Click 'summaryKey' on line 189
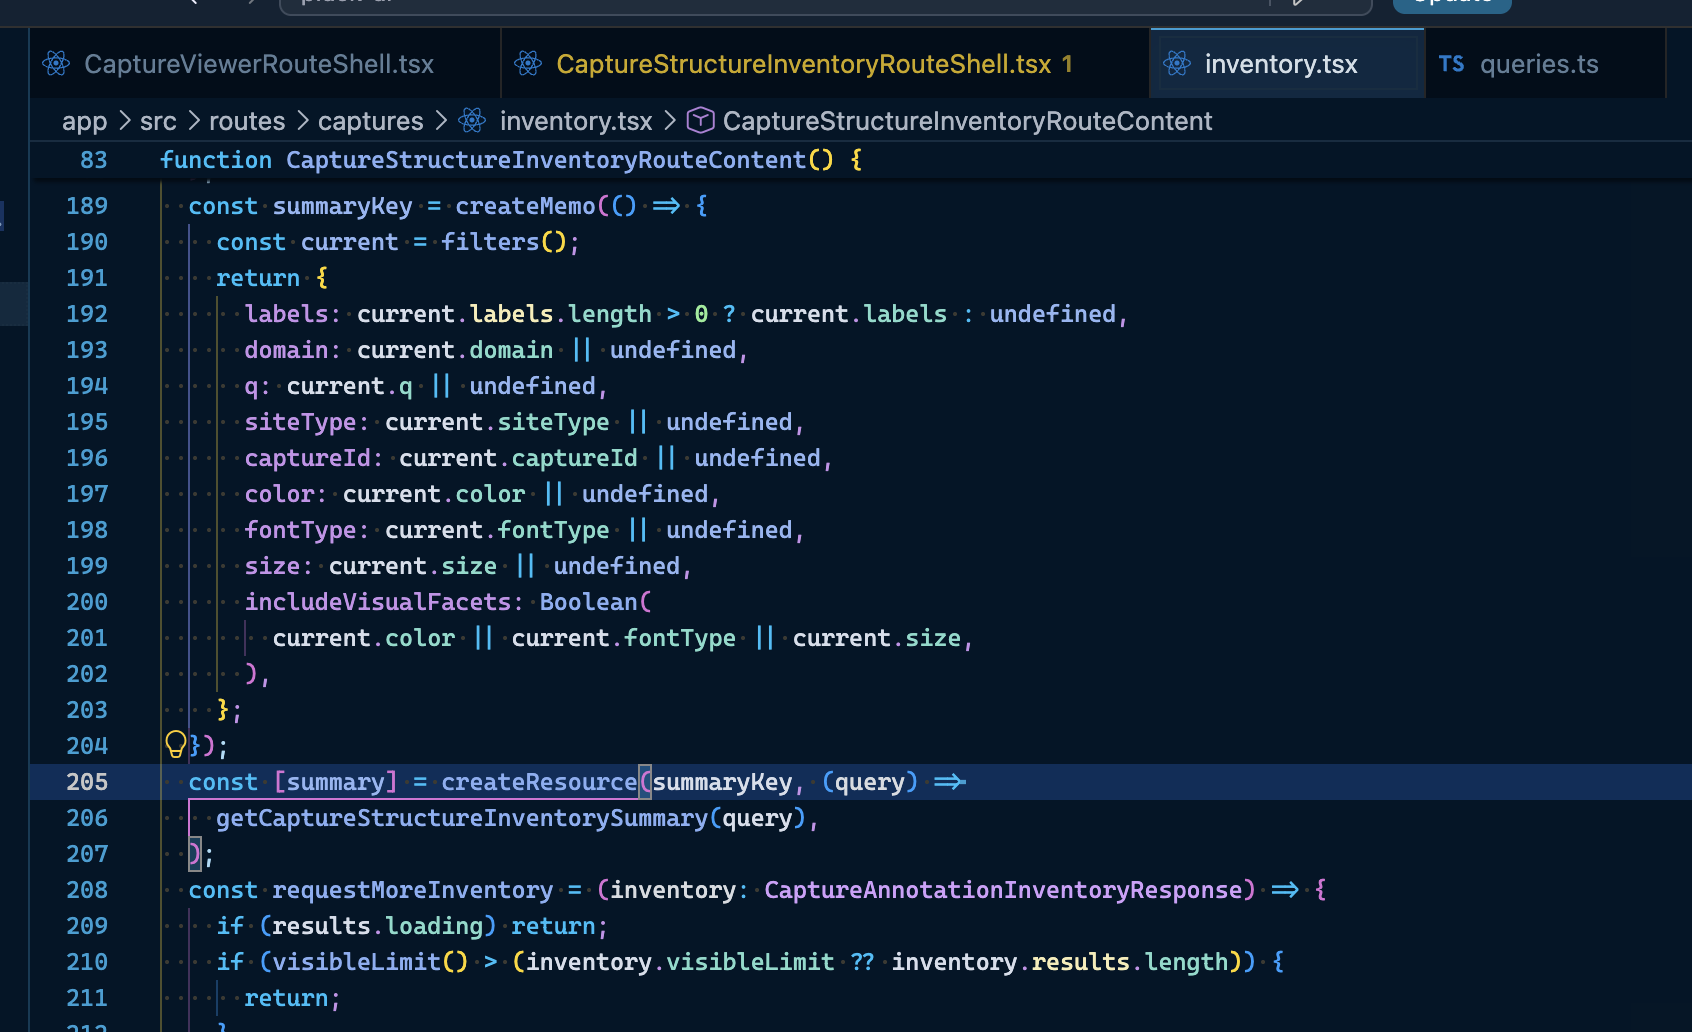1692x1032 pixels. click(x=342, y=206)
